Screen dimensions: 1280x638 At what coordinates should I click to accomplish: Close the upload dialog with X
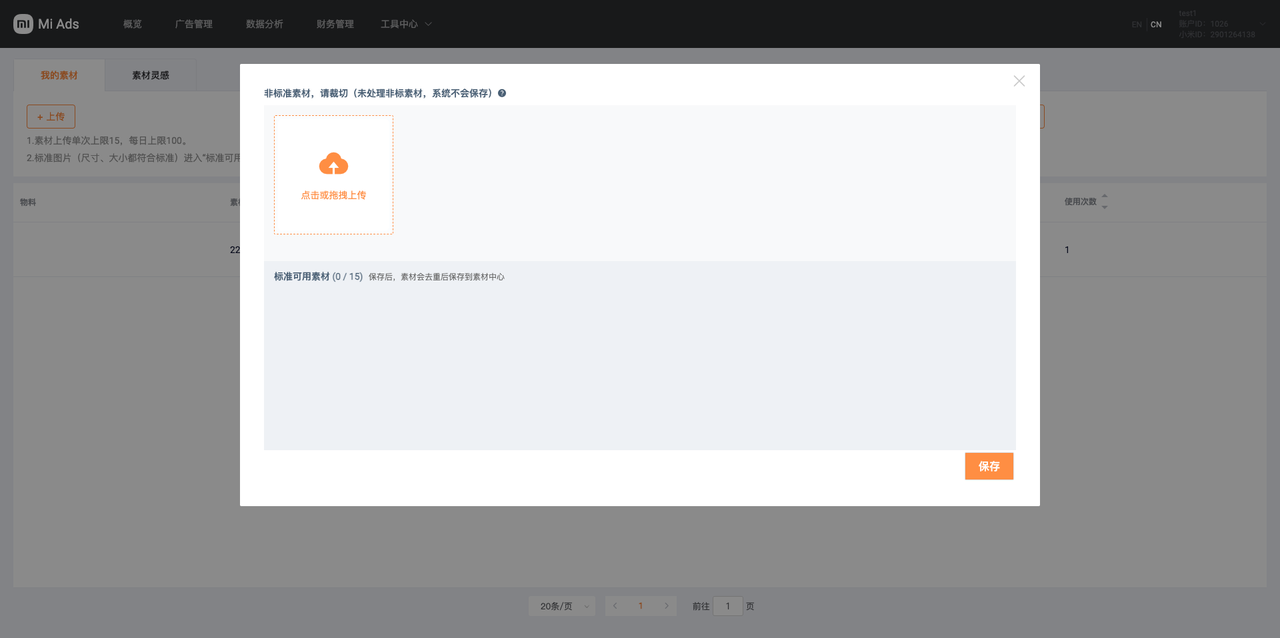click(1019, 81)
